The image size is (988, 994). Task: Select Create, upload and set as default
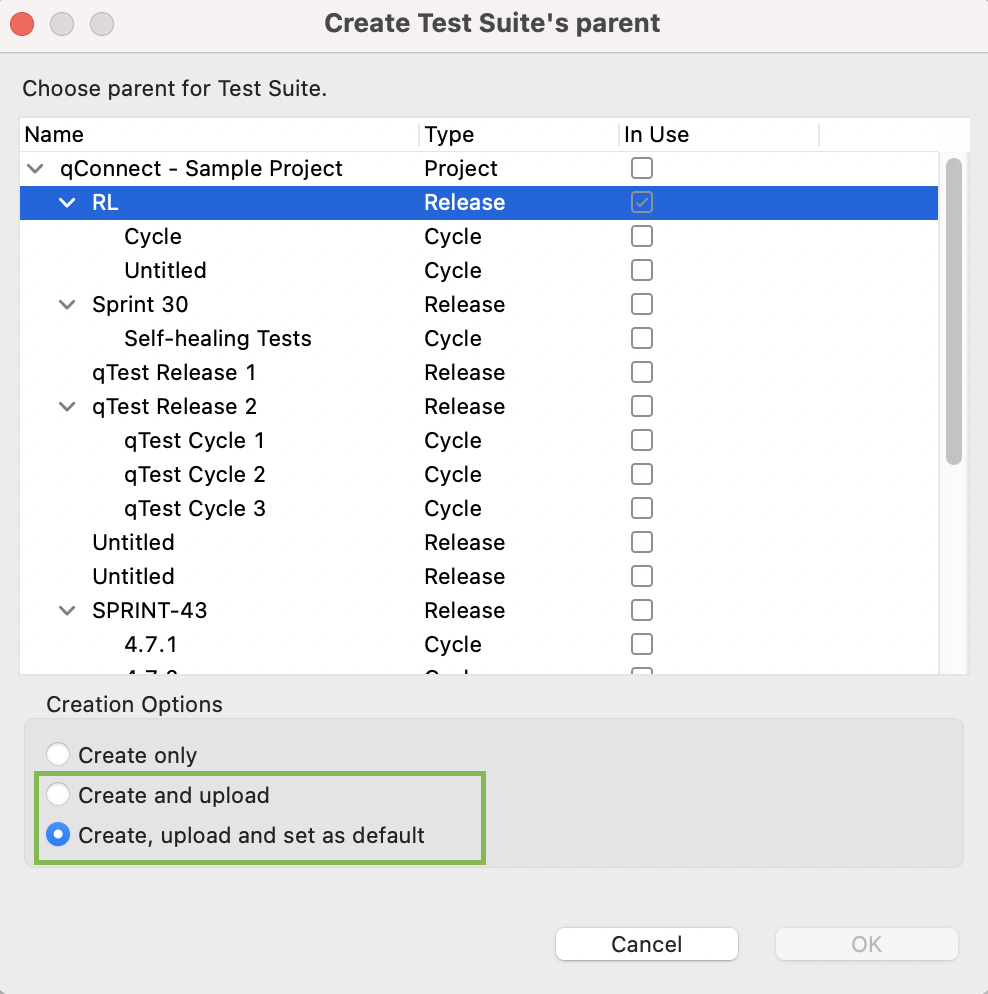[x=58, y=834]
